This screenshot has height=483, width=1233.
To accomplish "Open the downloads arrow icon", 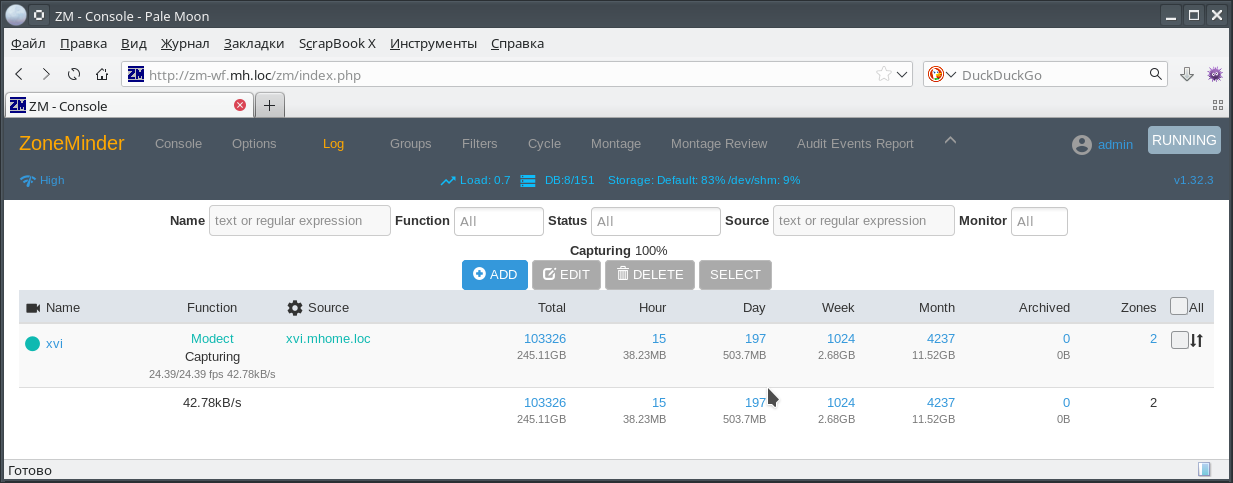I will tap(1187, 74).
